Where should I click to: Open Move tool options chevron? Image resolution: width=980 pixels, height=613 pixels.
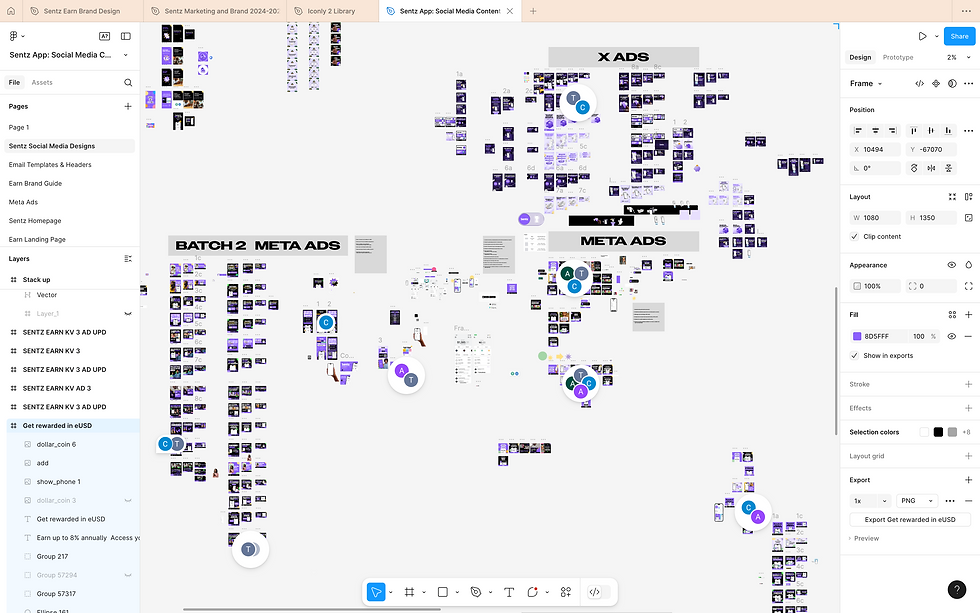[391, 592]
